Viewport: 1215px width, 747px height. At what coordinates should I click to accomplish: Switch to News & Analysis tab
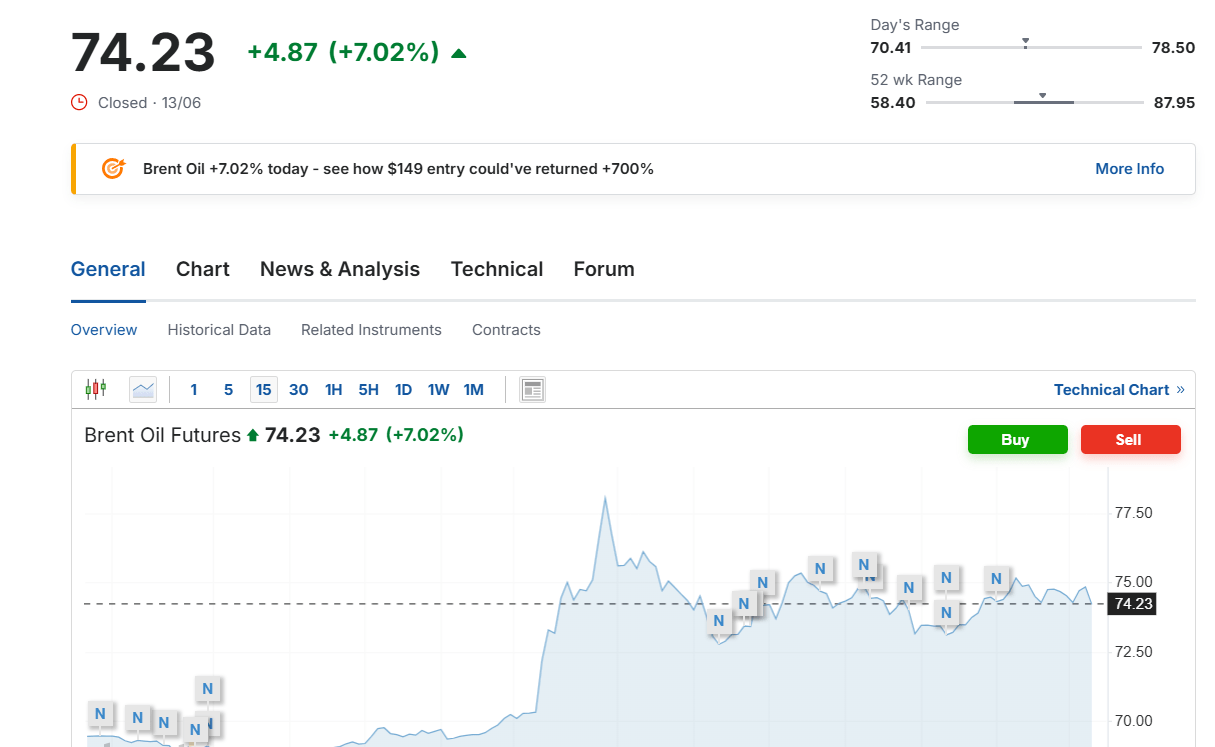(x=340, y=269)
